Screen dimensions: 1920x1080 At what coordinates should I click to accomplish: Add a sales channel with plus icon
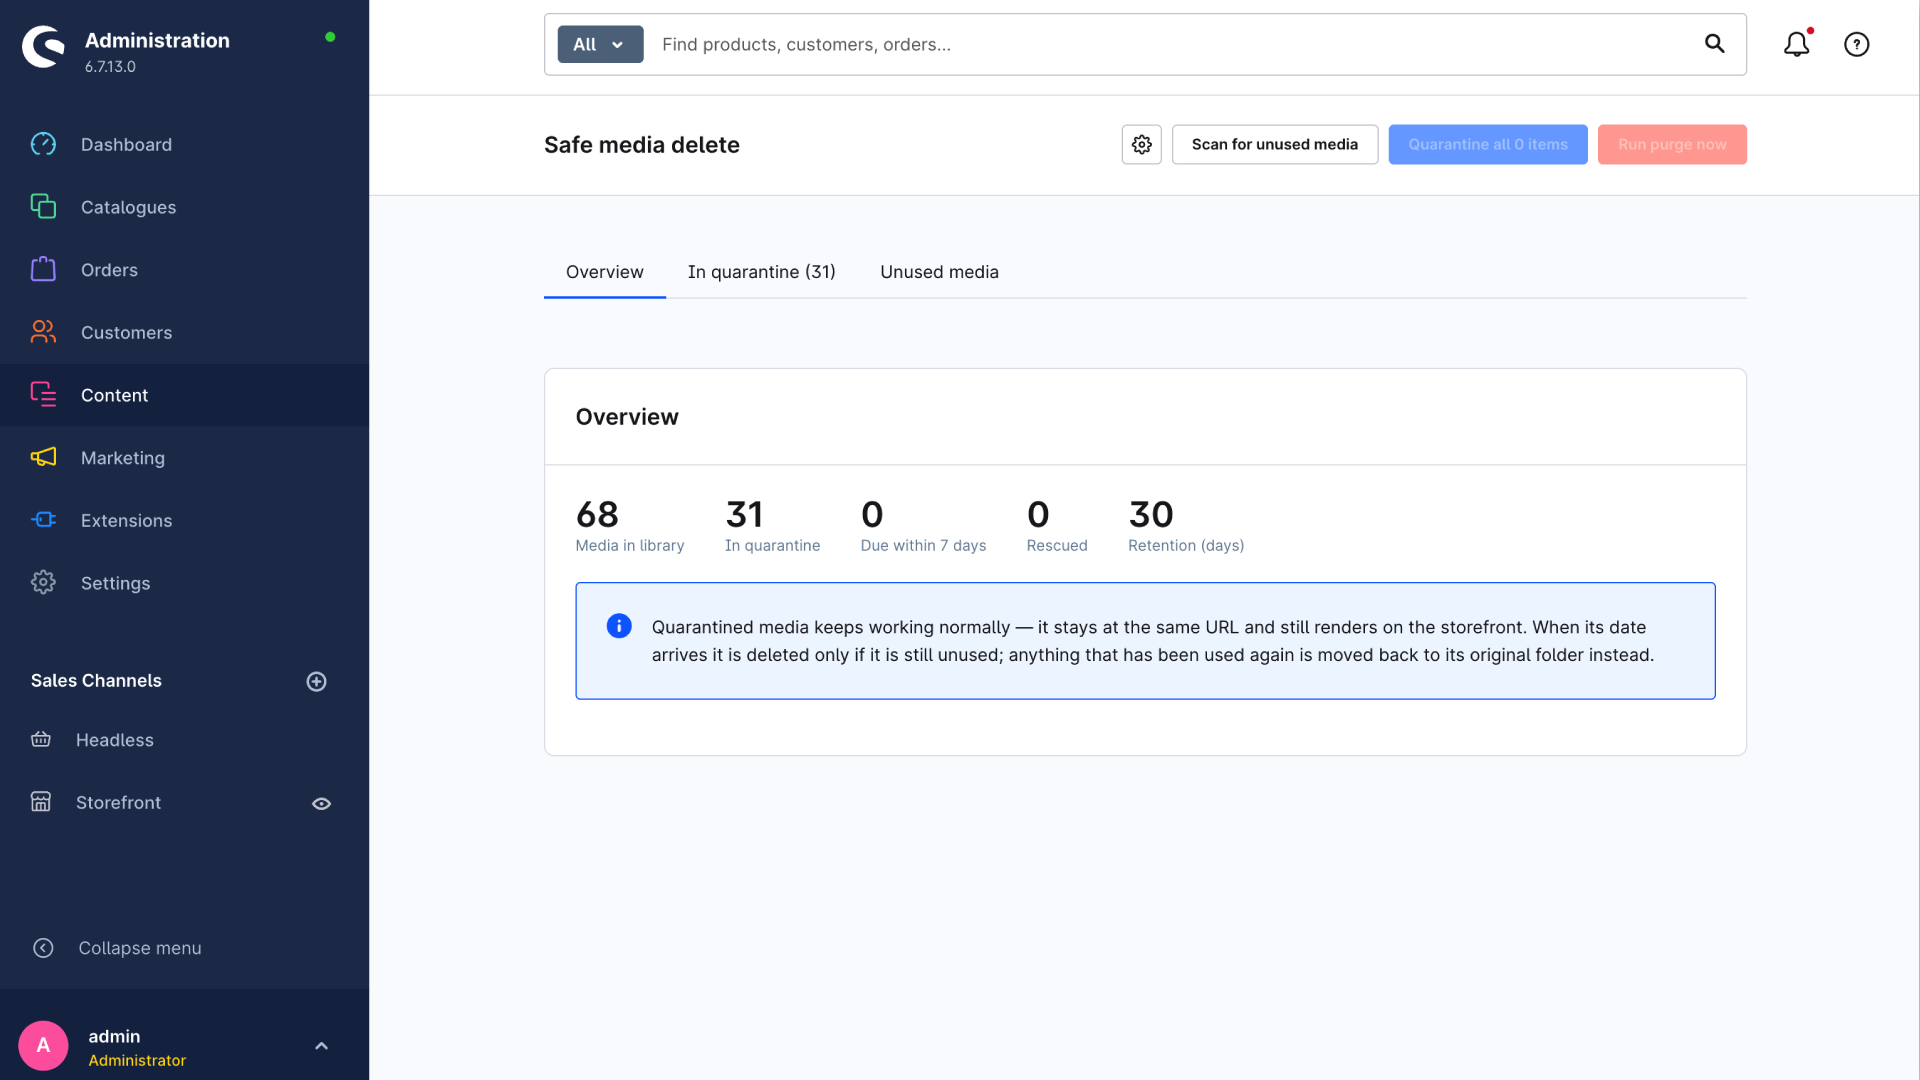316,681
